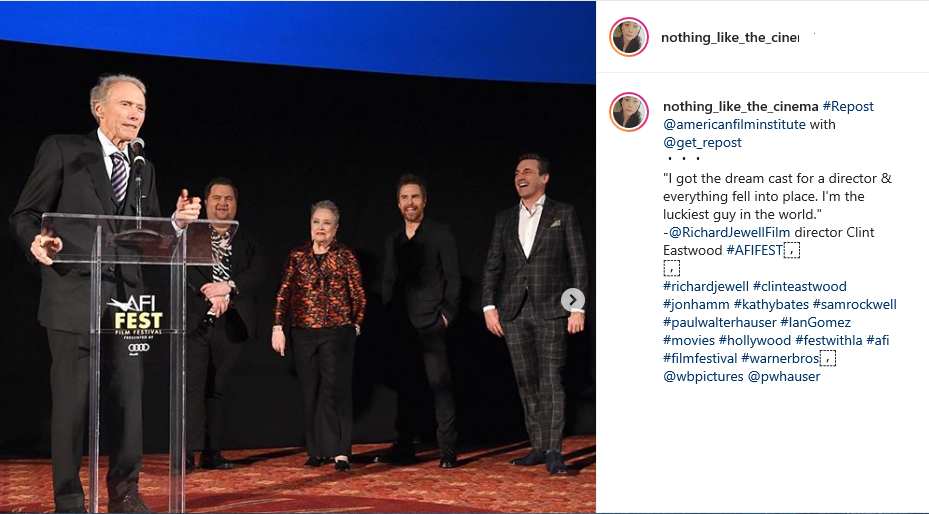Viewport: 929px width, 514px height.
Task: Visit the @pwhauser profile mention
Action: coord(784,377)
